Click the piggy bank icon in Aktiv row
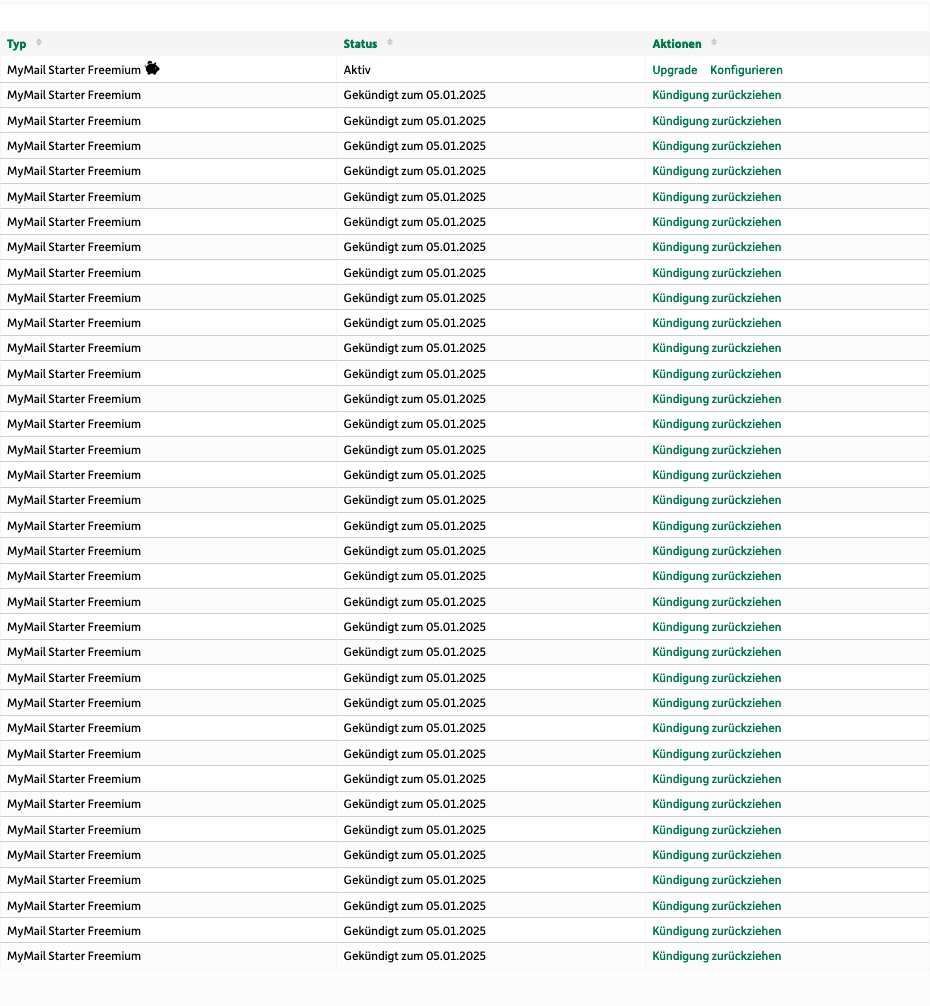The height and width of the screenshot is (1006, 930). coord(152,68)
